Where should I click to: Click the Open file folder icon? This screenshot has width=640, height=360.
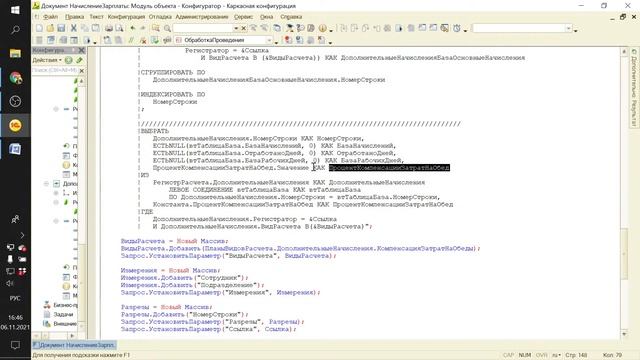coord(50,28)
